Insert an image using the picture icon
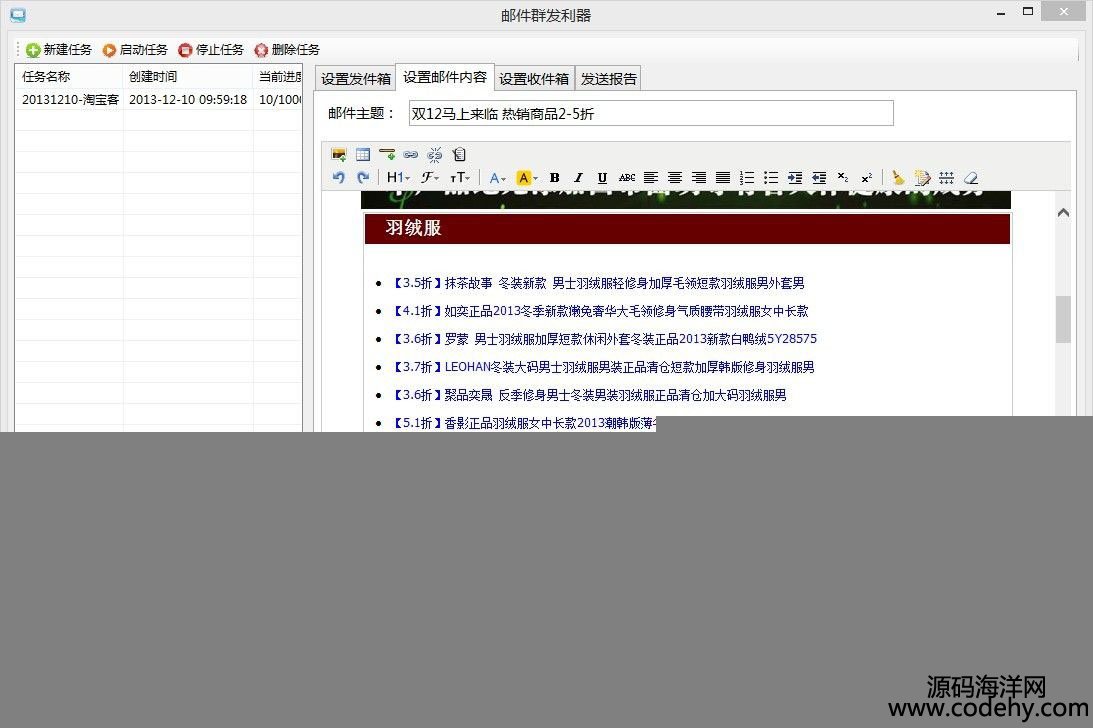This screenshot has width=1093, height=728. click(x=339, y=154)
